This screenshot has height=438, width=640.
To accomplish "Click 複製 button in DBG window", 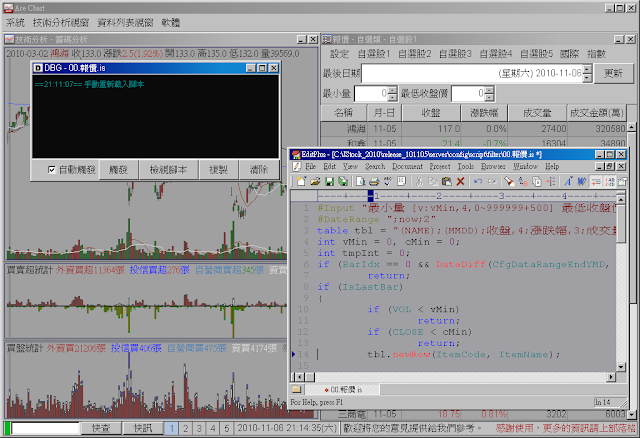I will 218,169.
